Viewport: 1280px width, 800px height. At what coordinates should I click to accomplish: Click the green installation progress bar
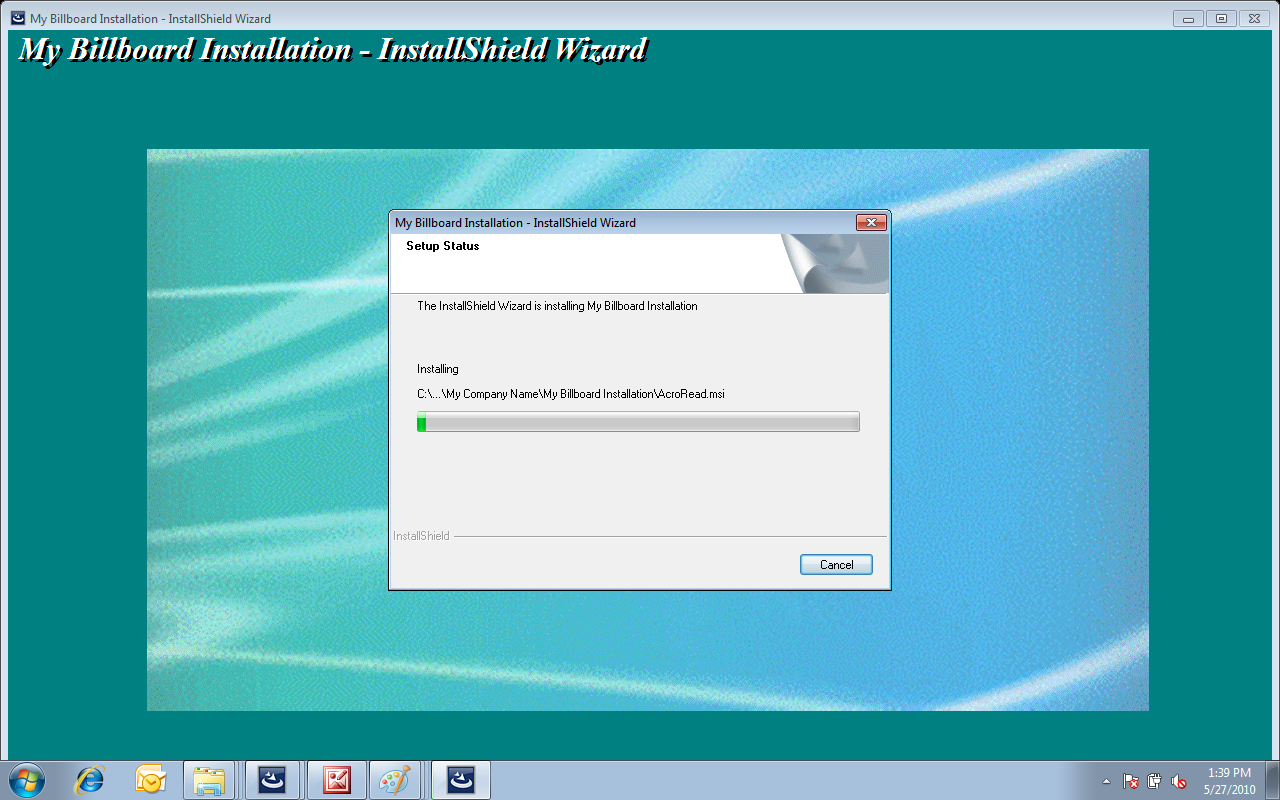point(638,422)
